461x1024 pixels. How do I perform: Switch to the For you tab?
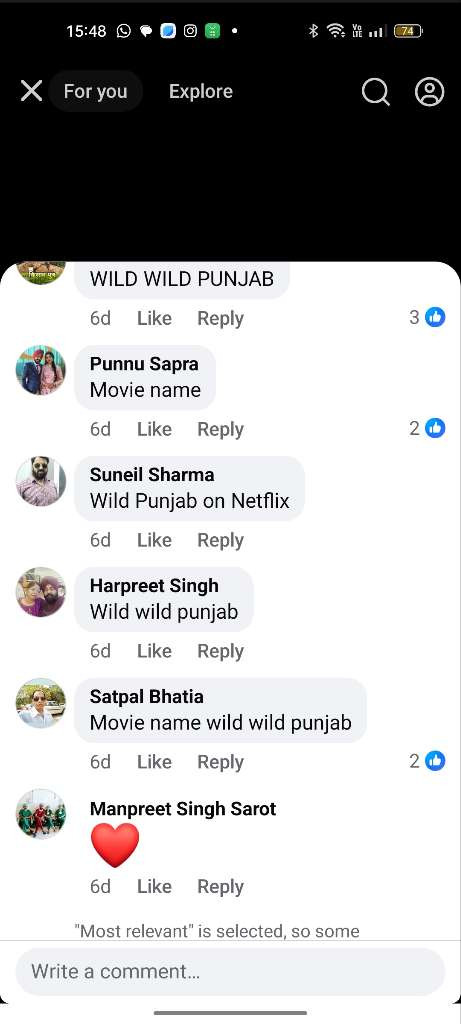[x=95, y=91]
